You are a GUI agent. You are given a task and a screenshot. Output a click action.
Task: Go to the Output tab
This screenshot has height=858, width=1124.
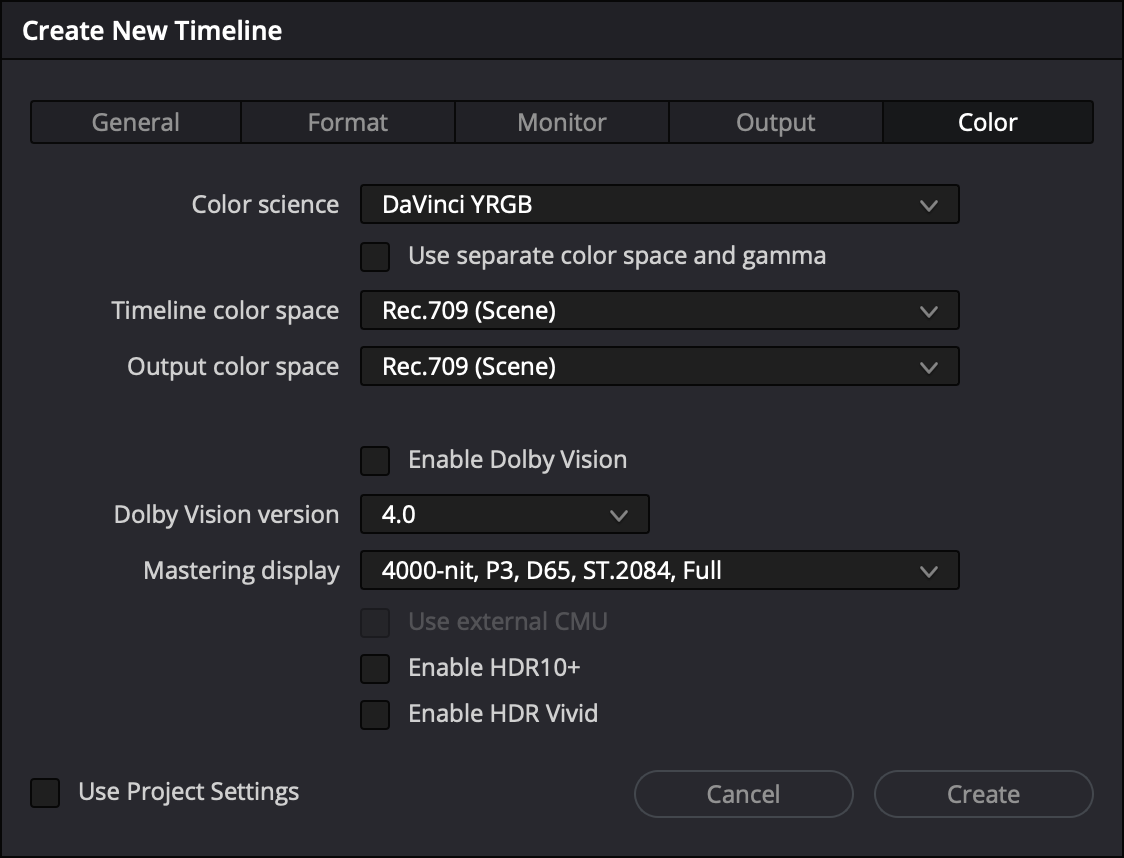[776, 123]
